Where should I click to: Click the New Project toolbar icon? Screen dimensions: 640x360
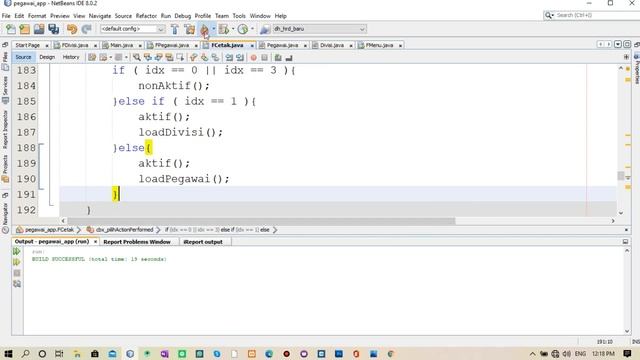24,29
